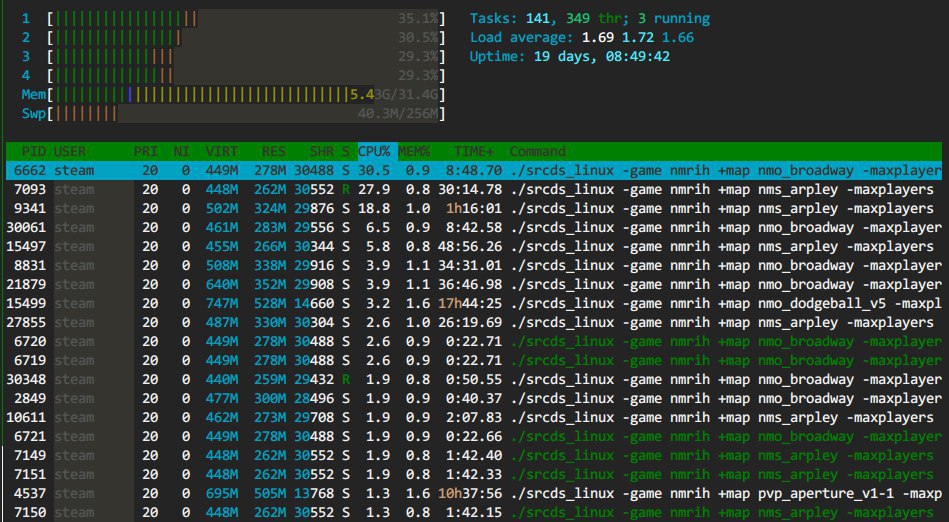Select thread row with PID 6719
Screen dimensions: 949x522
[474, 360]
